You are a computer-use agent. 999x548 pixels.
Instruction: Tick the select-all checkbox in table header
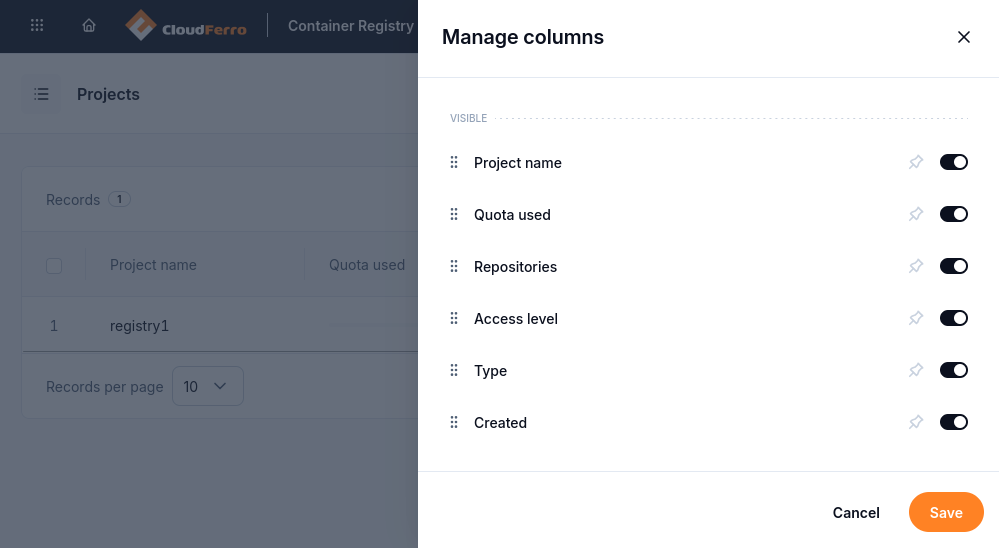pos(54,266)
